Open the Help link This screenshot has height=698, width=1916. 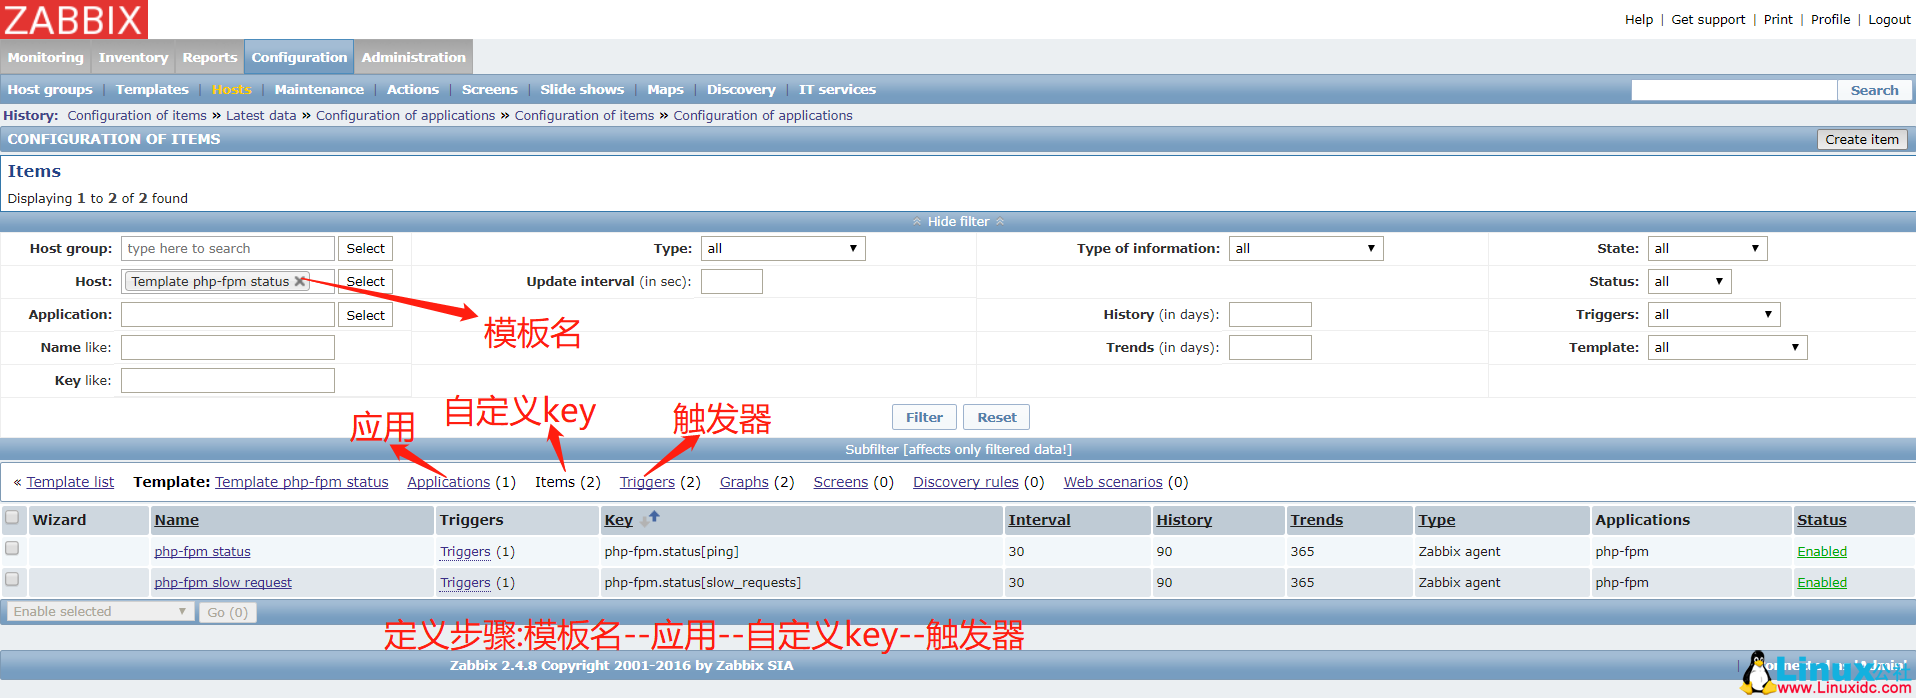coord(1639,19)
